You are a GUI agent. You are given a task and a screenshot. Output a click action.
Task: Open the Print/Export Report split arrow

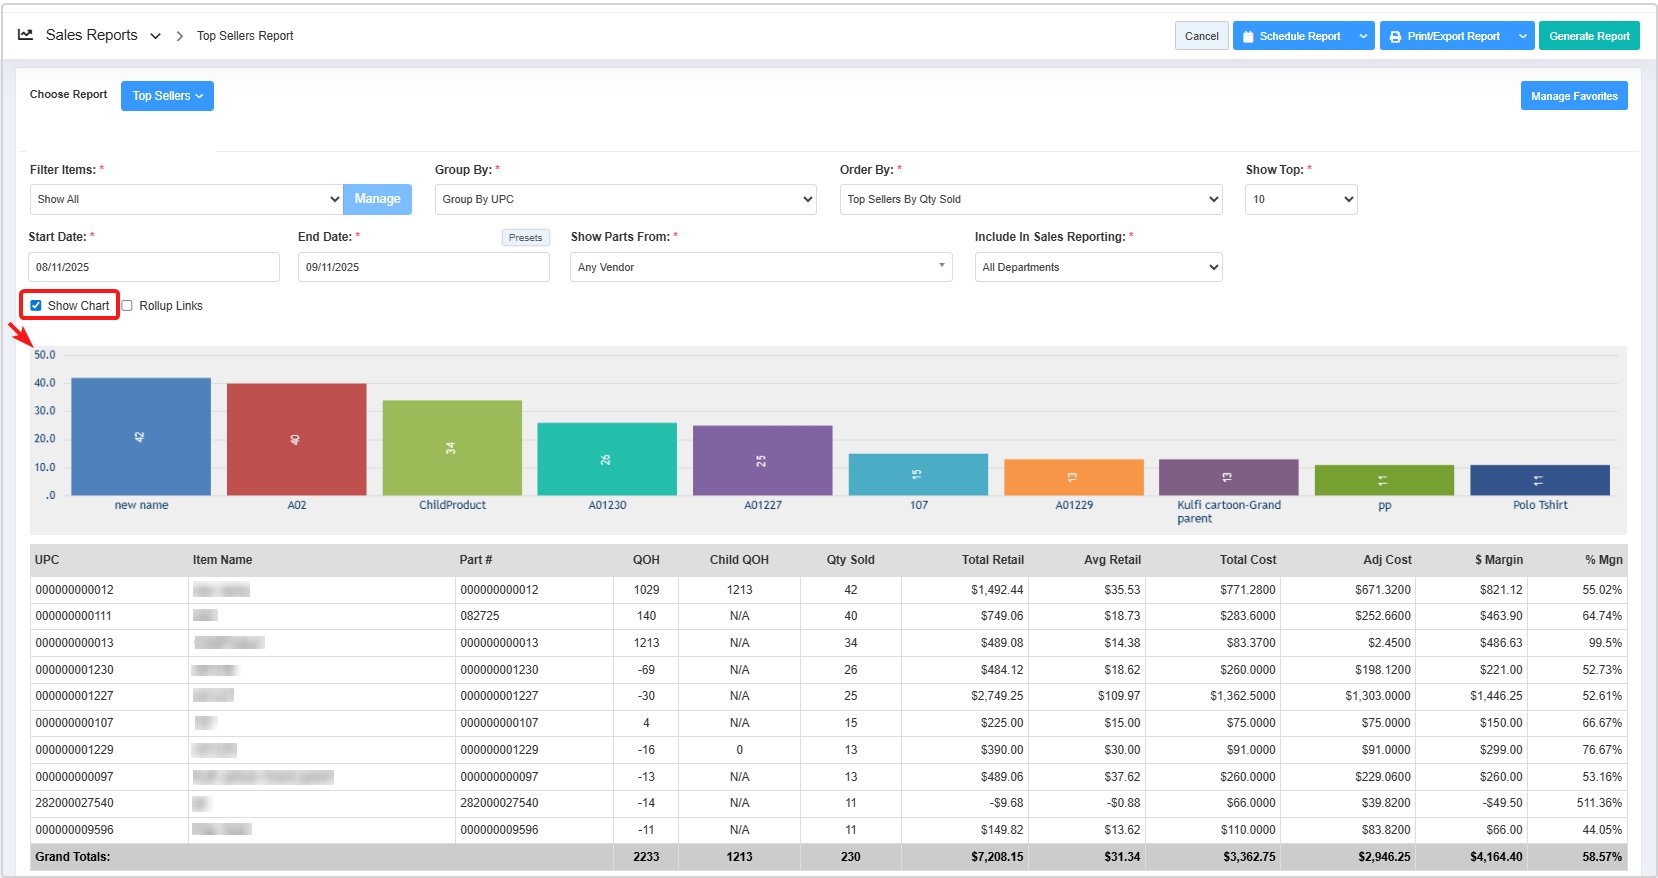[x=1522, y=36]
